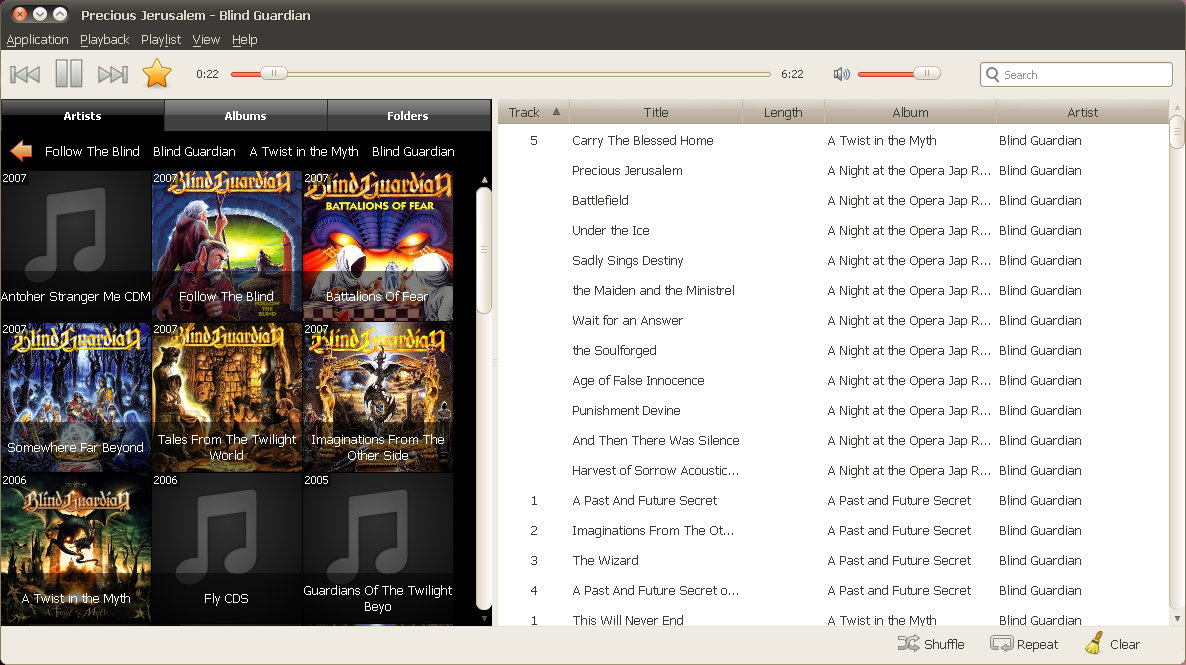Select the track Age of False Innocence
Screen dimensions: 1186x665
click(834, 381)
